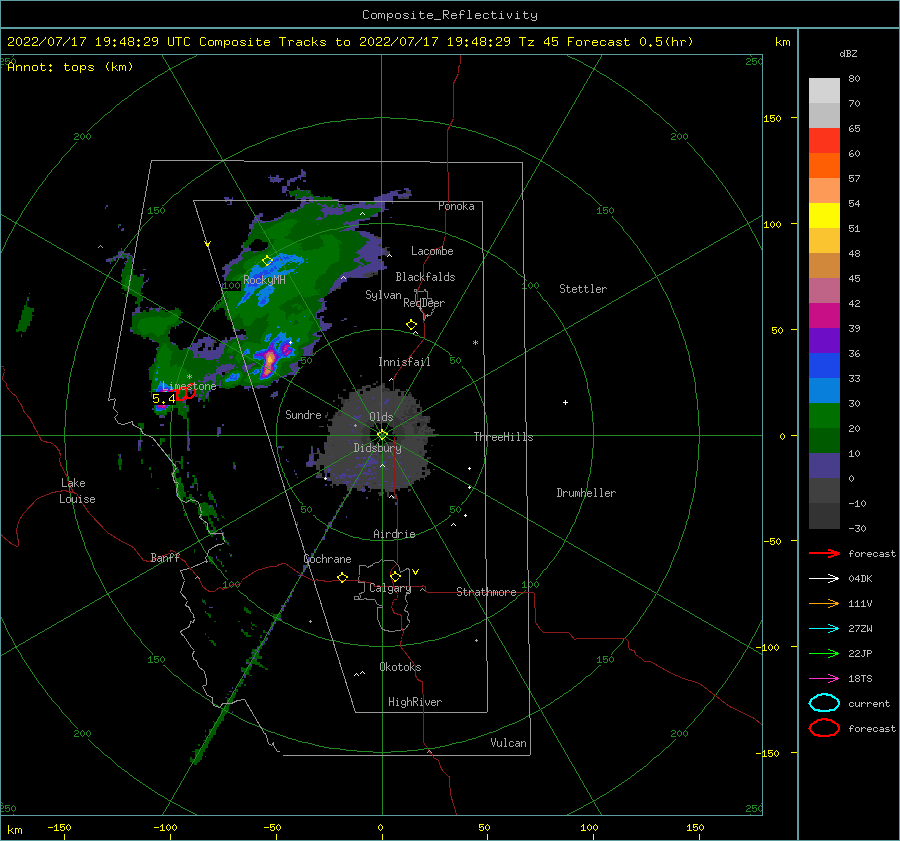This screenshot has width=900, height=841.
Task: Click the Annot: tops (km) label
Action: tap(70, 67)
